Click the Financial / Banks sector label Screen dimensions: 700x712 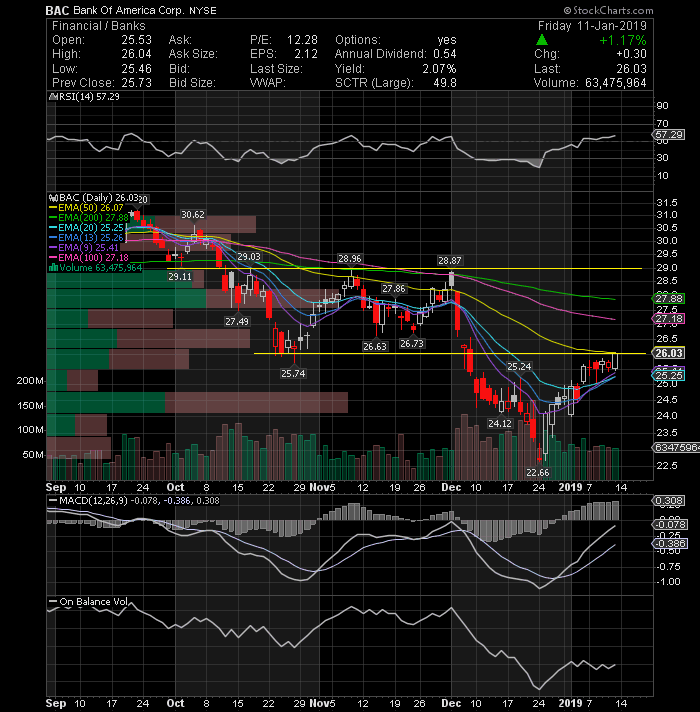(99, 26)
